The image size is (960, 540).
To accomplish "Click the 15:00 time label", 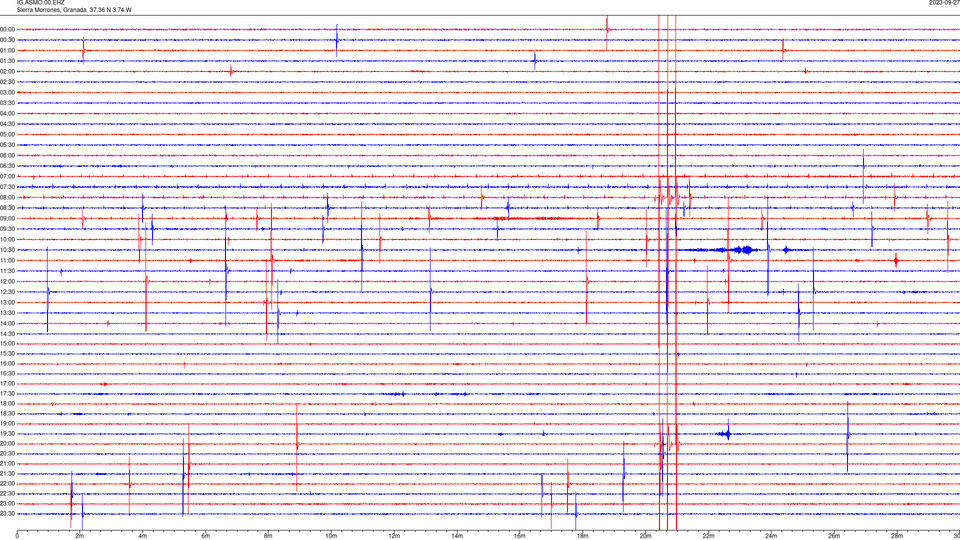I will point(8,343).
